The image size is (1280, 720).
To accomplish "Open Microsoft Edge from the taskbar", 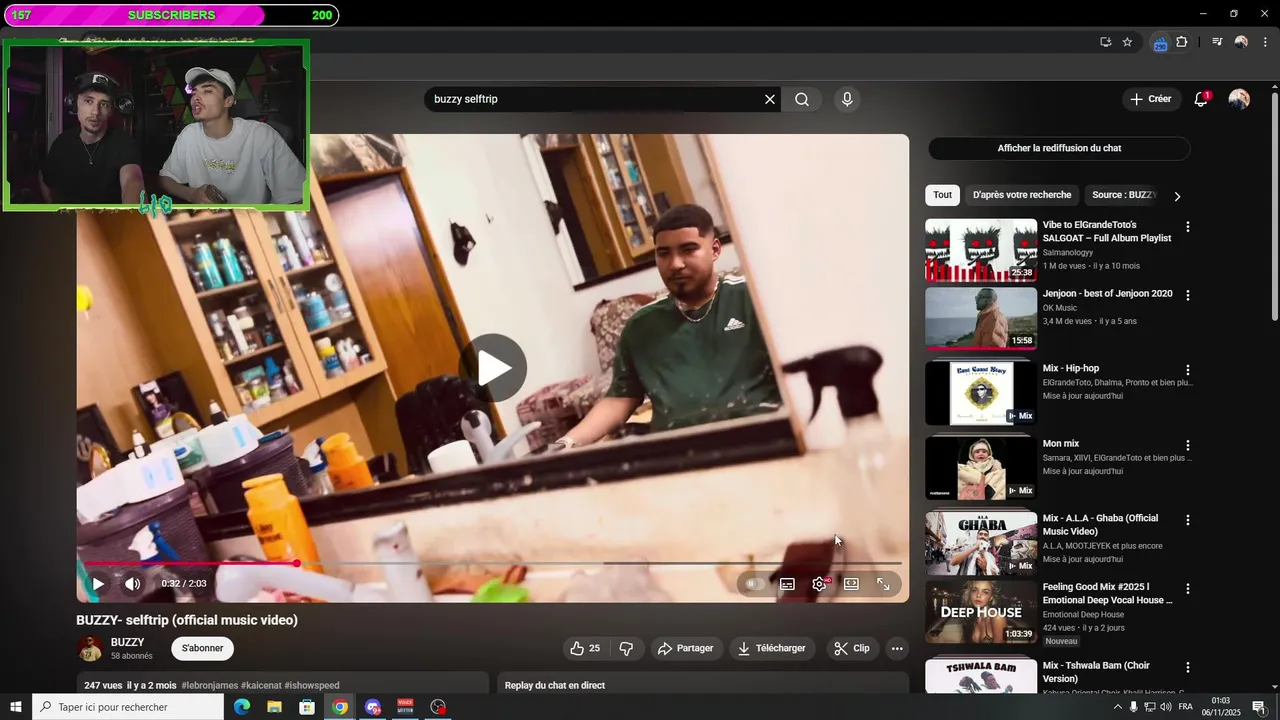I will click(x=241, y=707).
